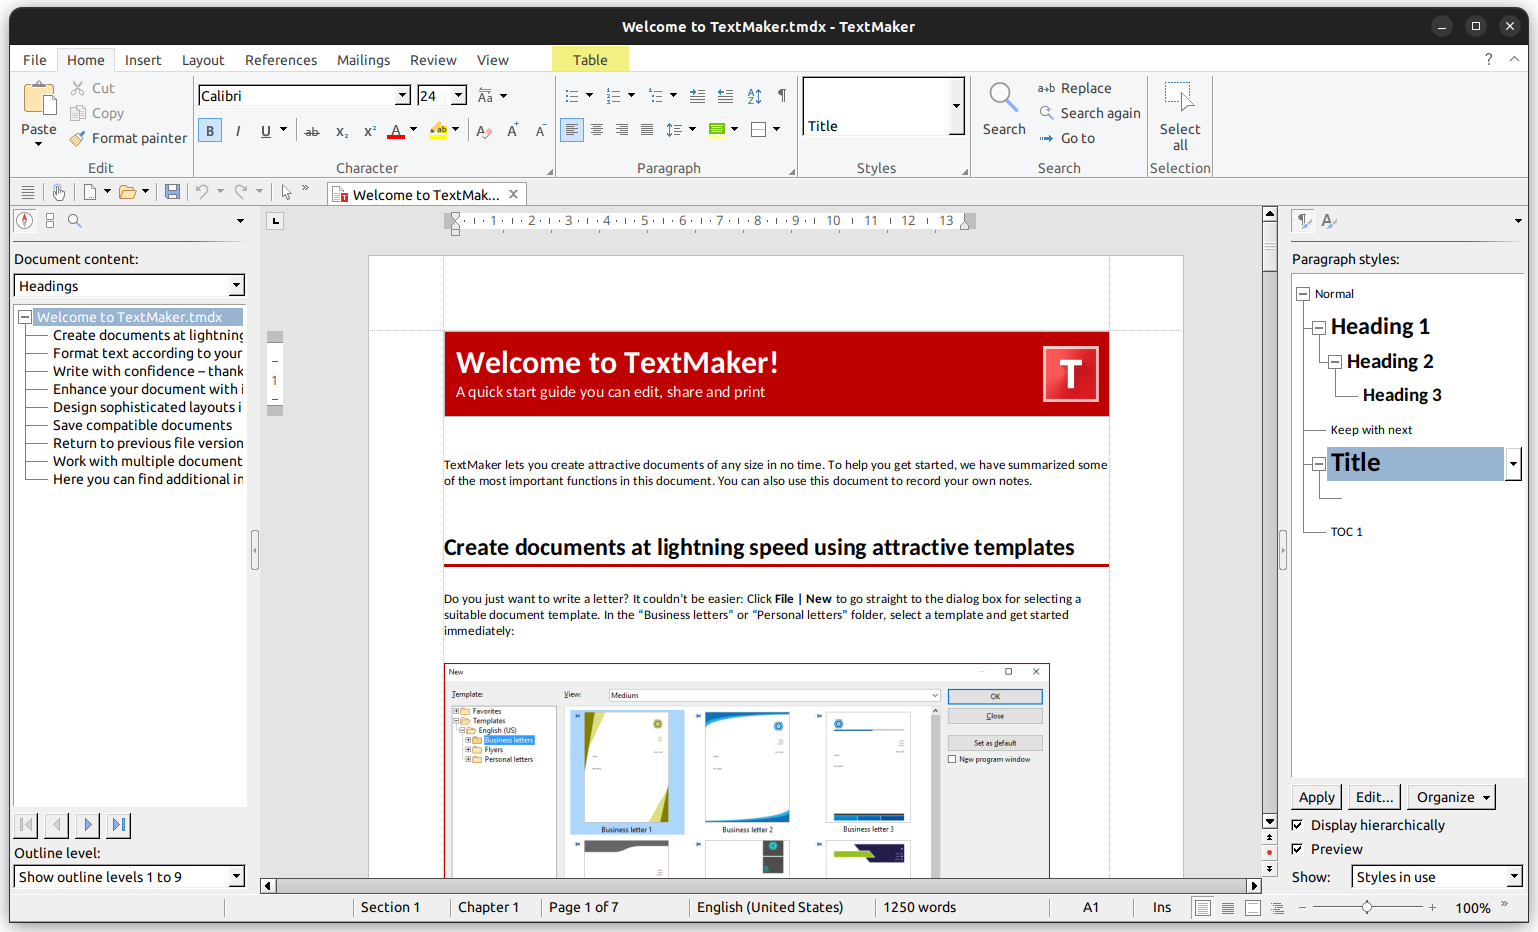
Task: Center-align the paragraph
Action: (597, 130)
